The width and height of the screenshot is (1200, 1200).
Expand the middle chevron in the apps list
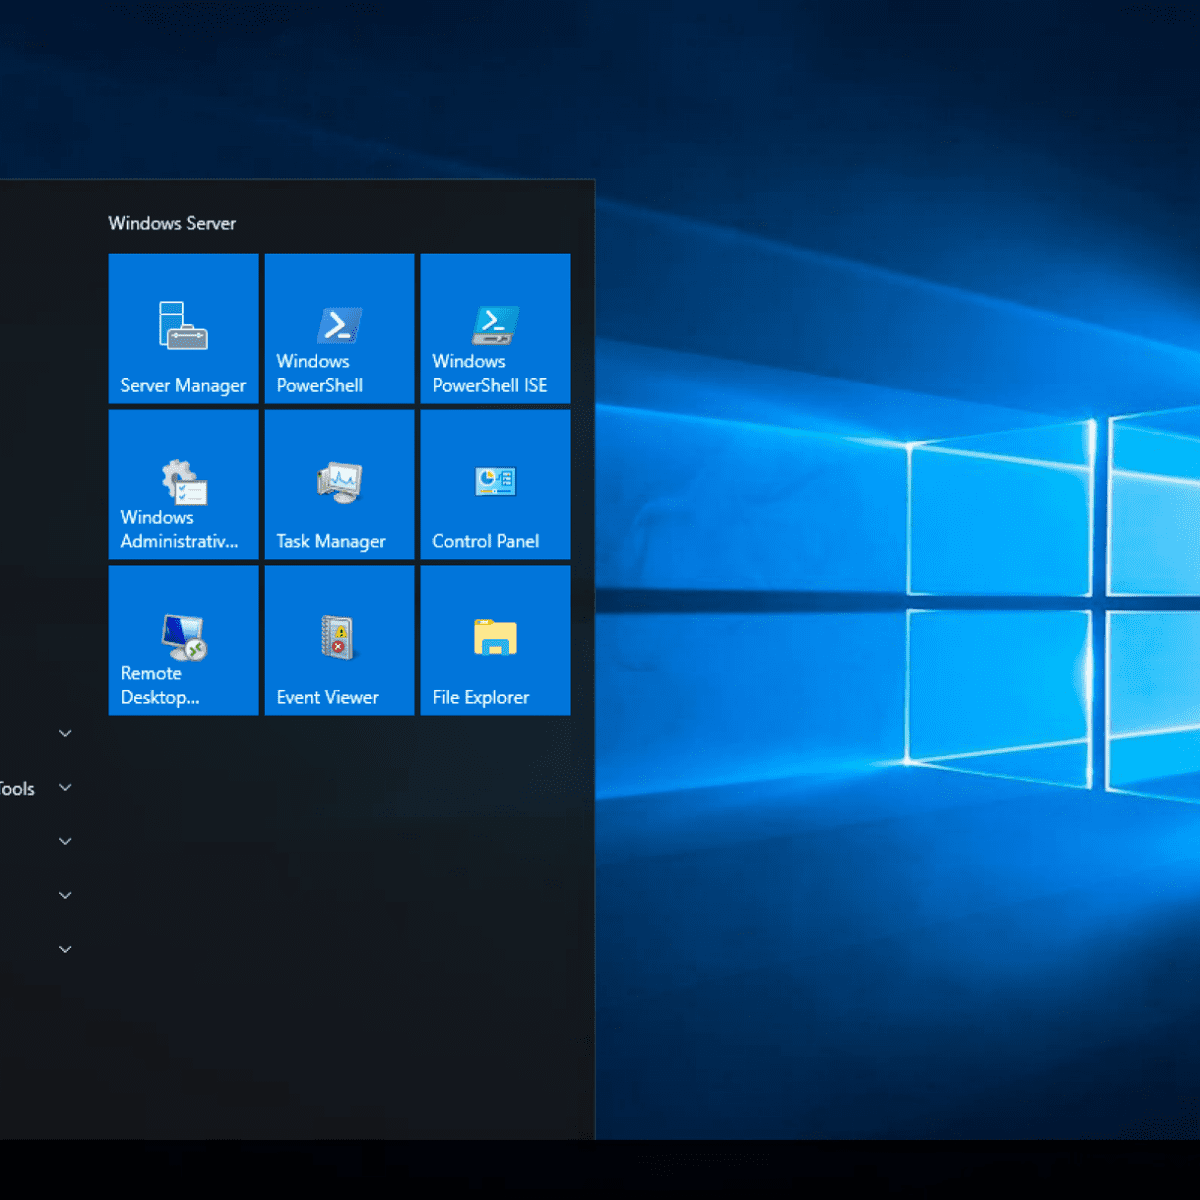coord(64,841)
